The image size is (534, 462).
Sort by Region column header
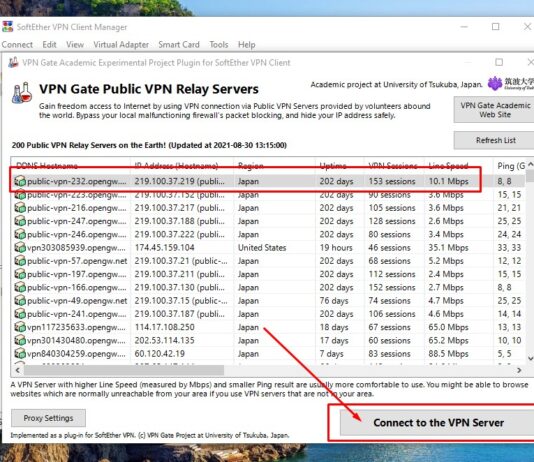(251, 166)
